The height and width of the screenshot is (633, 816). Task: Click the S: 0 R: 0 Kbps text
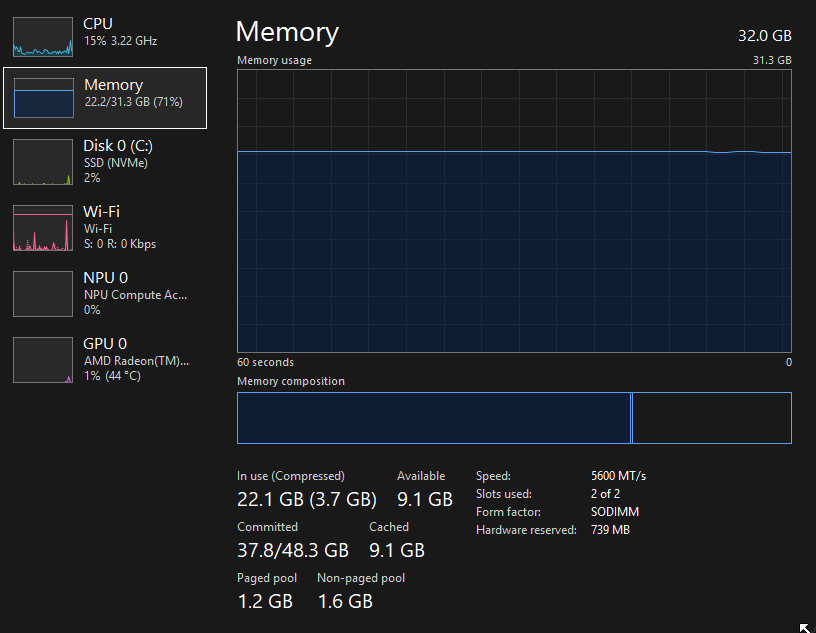point(120,244)
